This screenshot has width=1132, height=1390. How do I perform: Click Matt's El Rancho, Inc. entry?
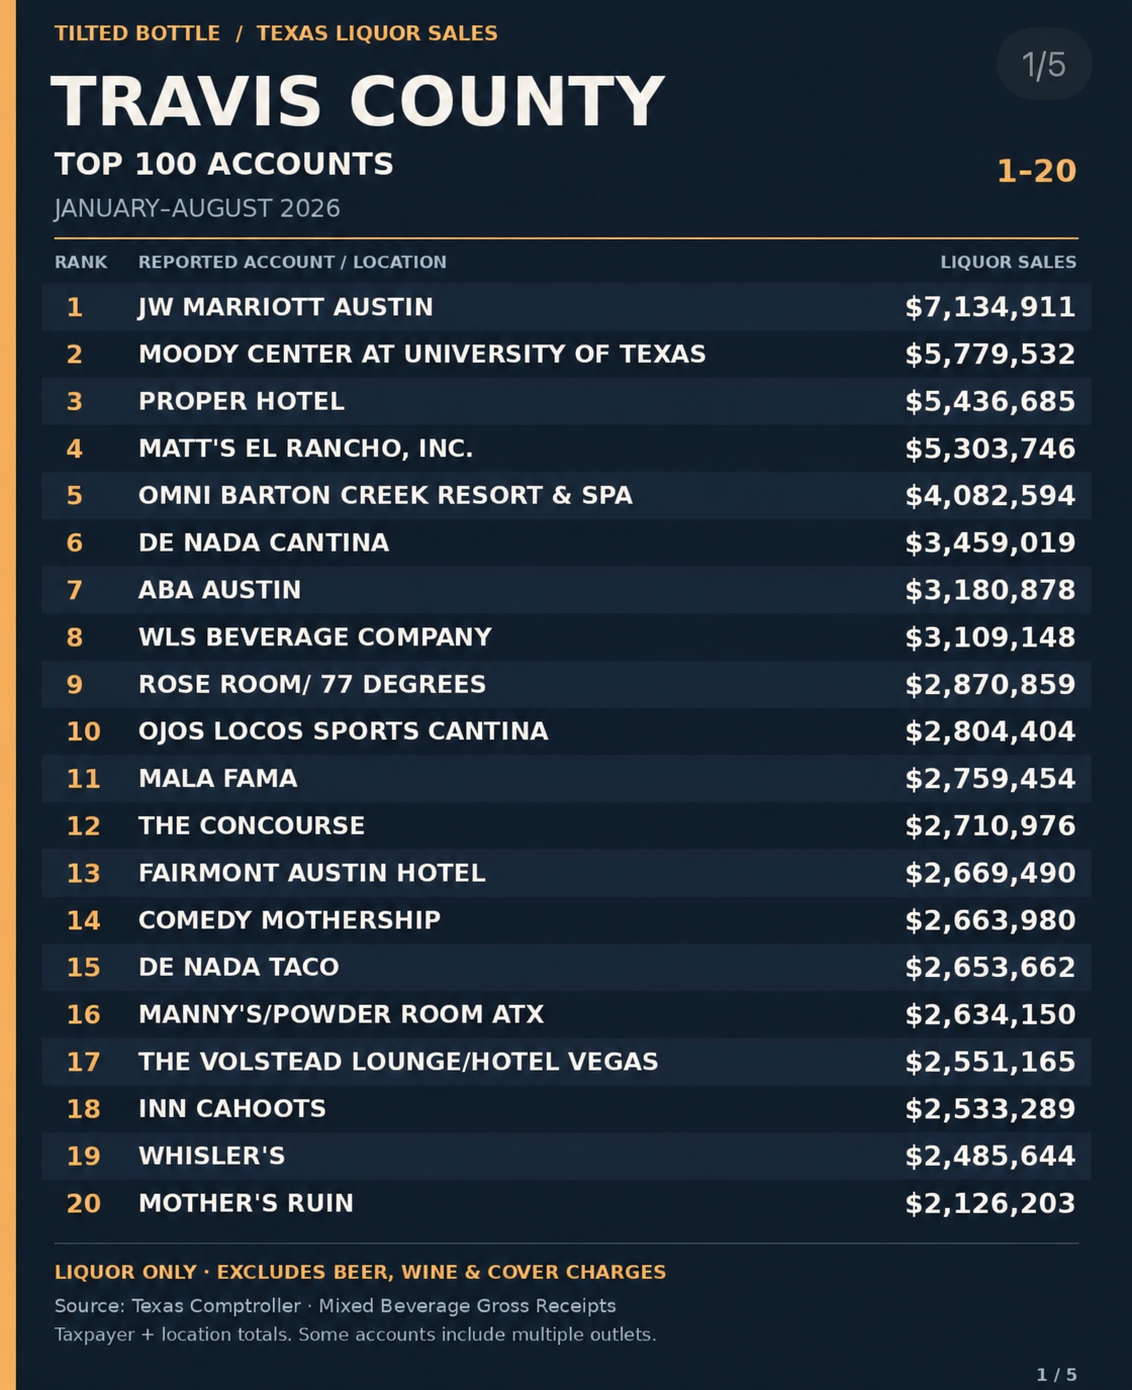pos(305,448)
